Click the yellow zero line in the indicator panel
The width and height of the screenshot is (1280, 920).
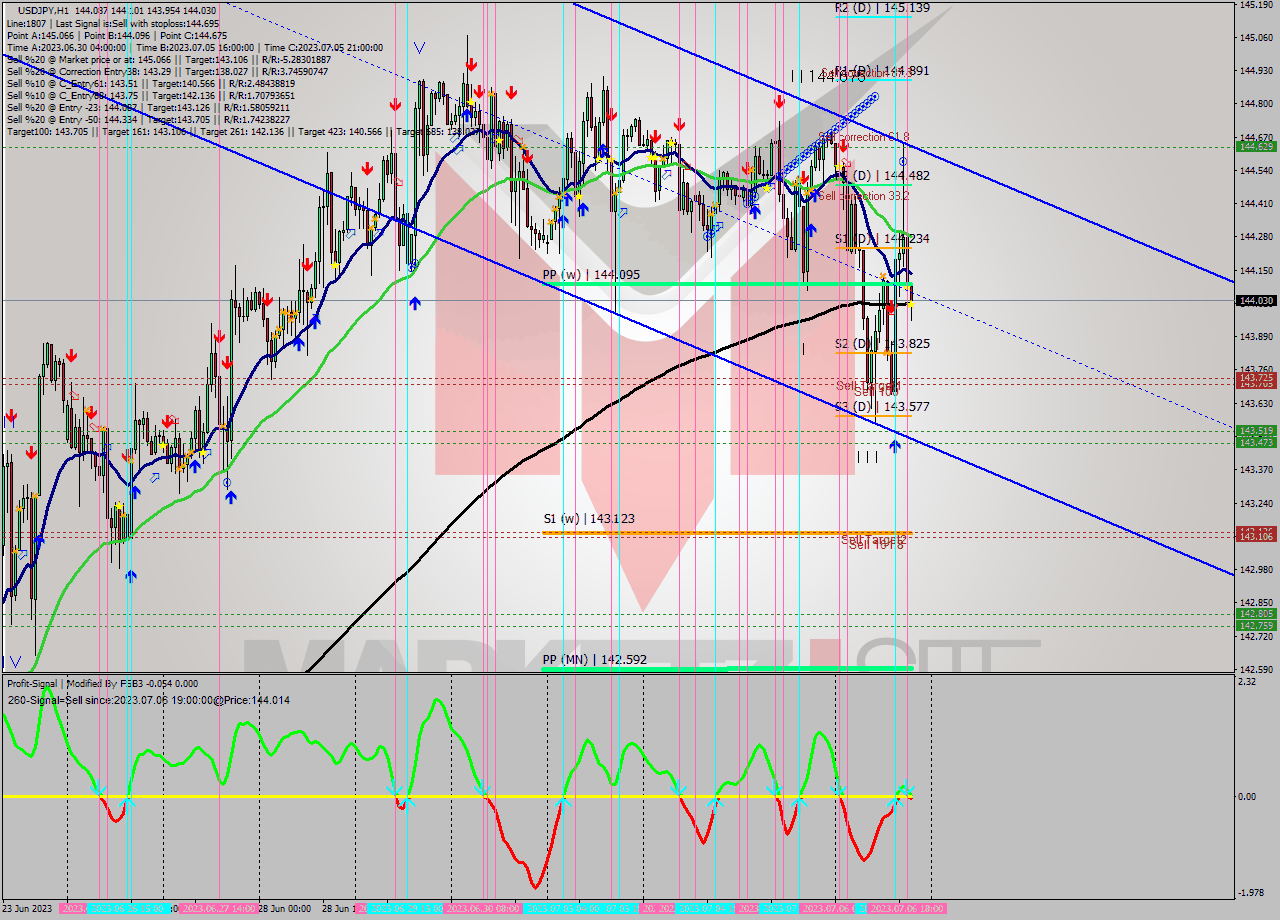pyautogui.click(x=600, y=797)
